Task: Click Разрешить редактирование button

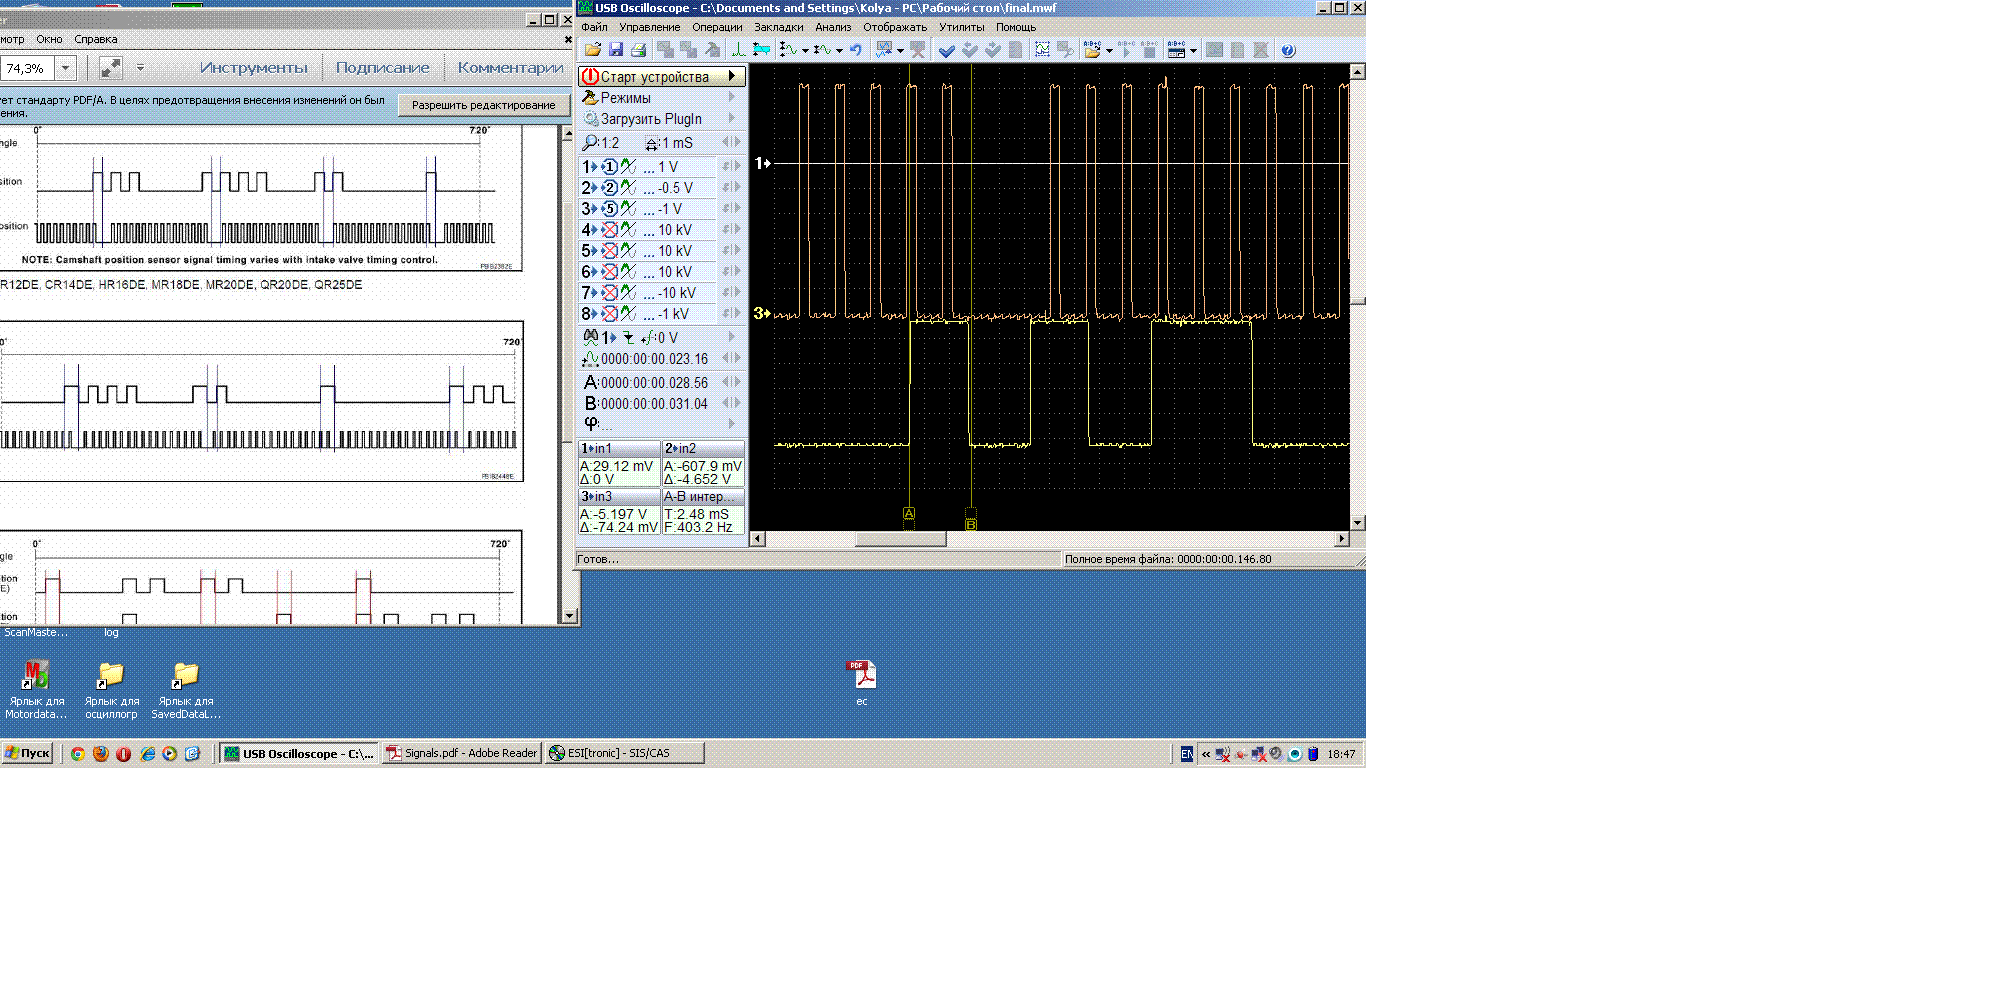Action: [483, 105]
